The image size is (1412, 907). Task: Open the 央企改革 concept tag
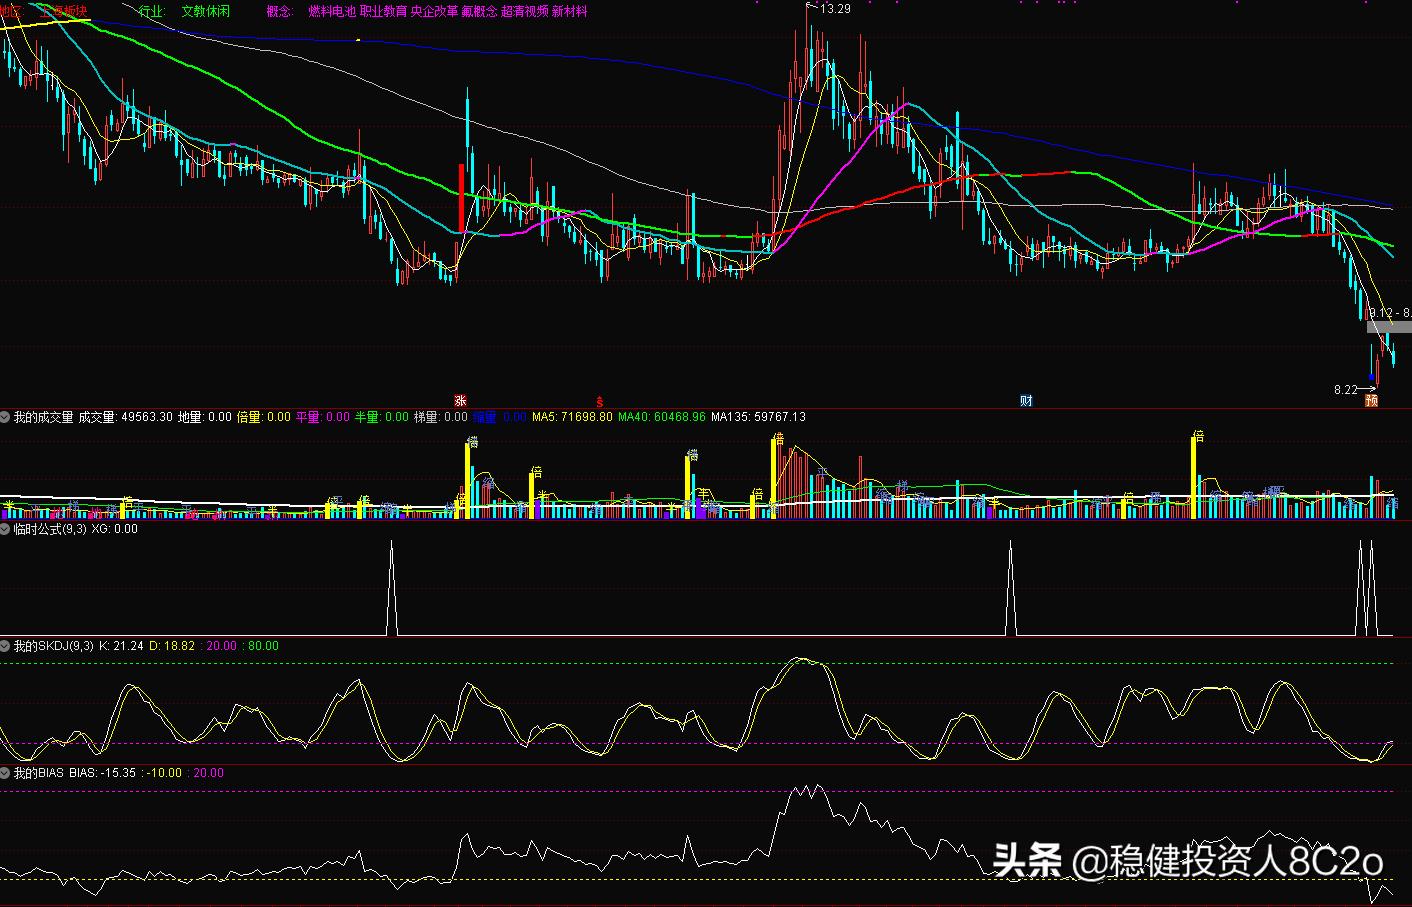pos(434,12)
